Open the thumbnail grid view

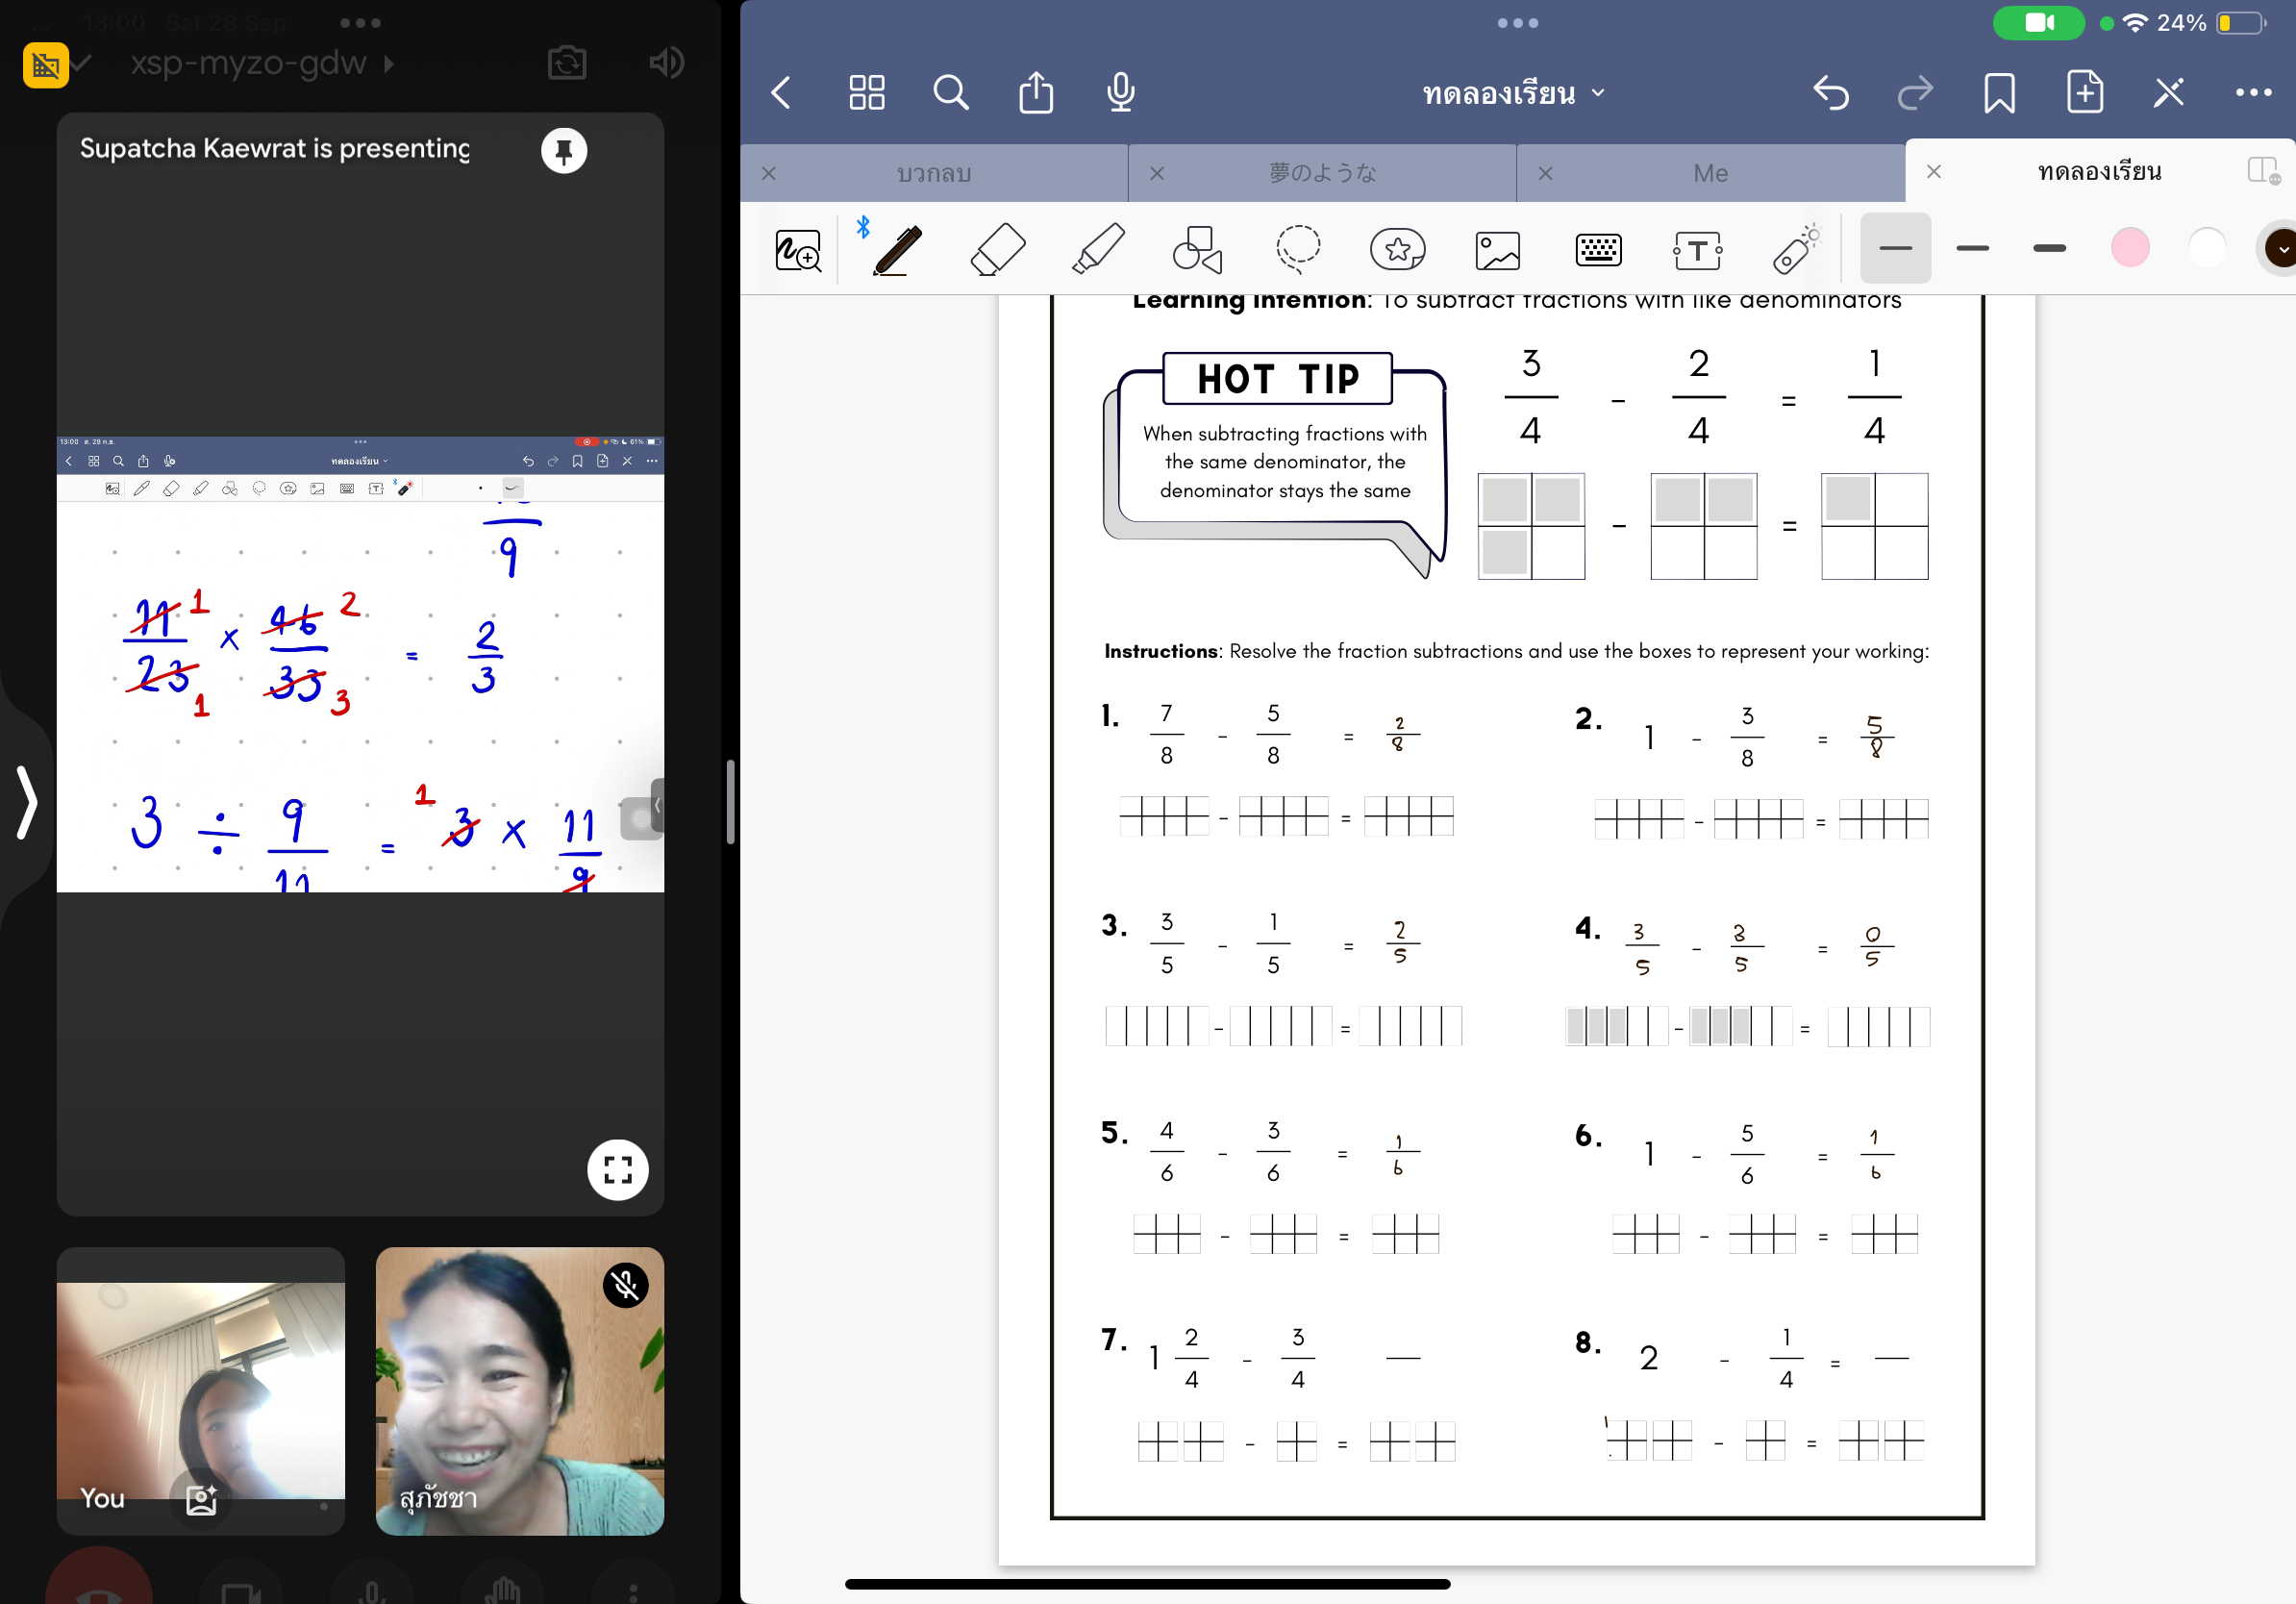(x=866, y=93)
